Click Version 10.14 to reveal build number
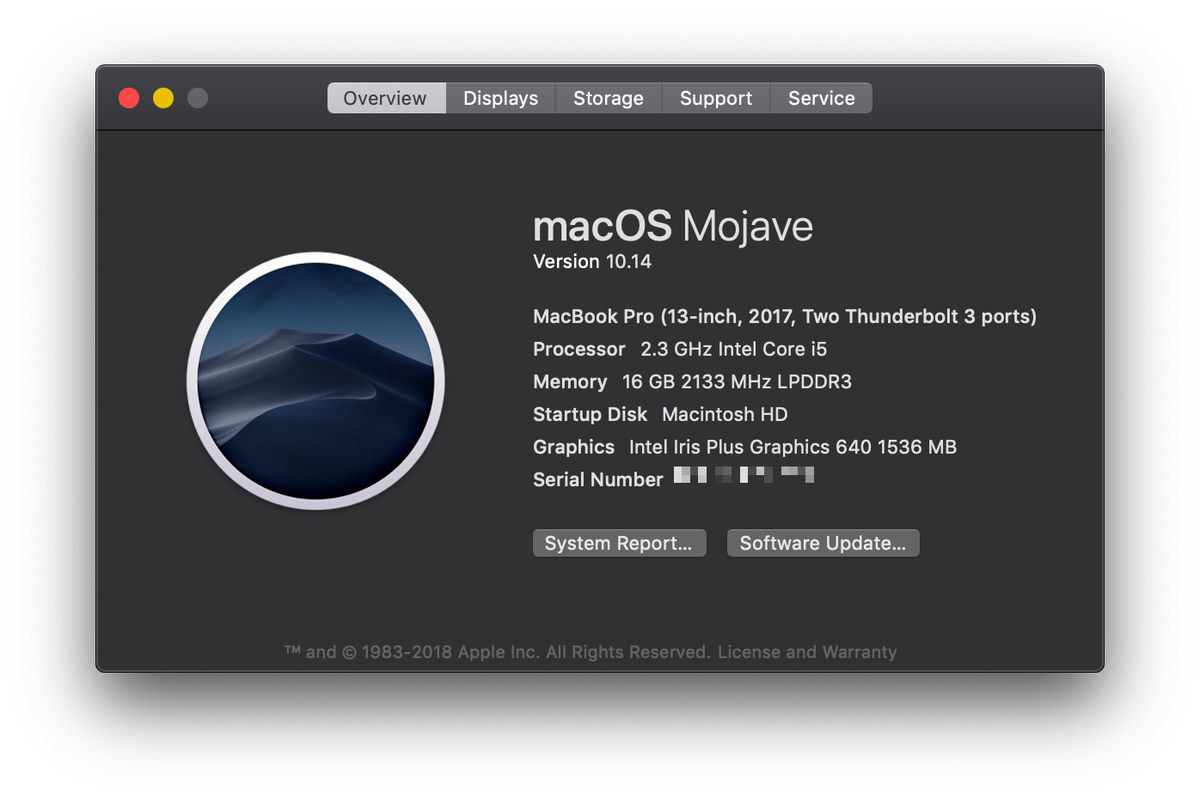Screen dimensions: 1200x799 point(592,262)
